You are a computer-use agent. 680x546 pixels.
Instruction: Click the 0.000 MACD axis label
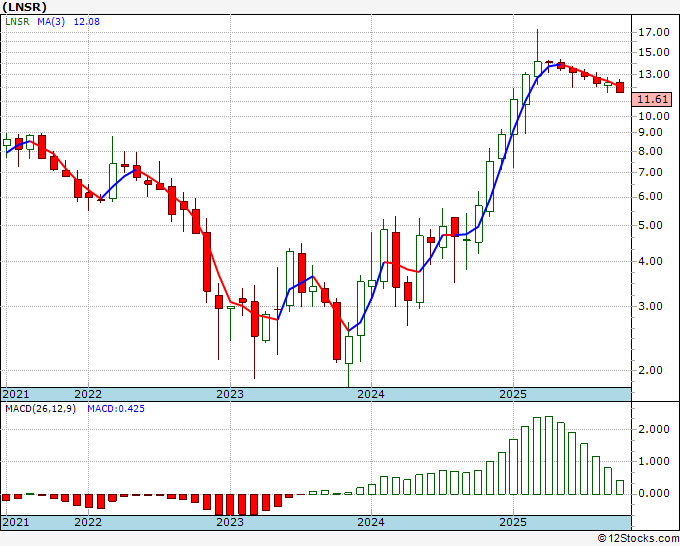[x=654, y=494]
